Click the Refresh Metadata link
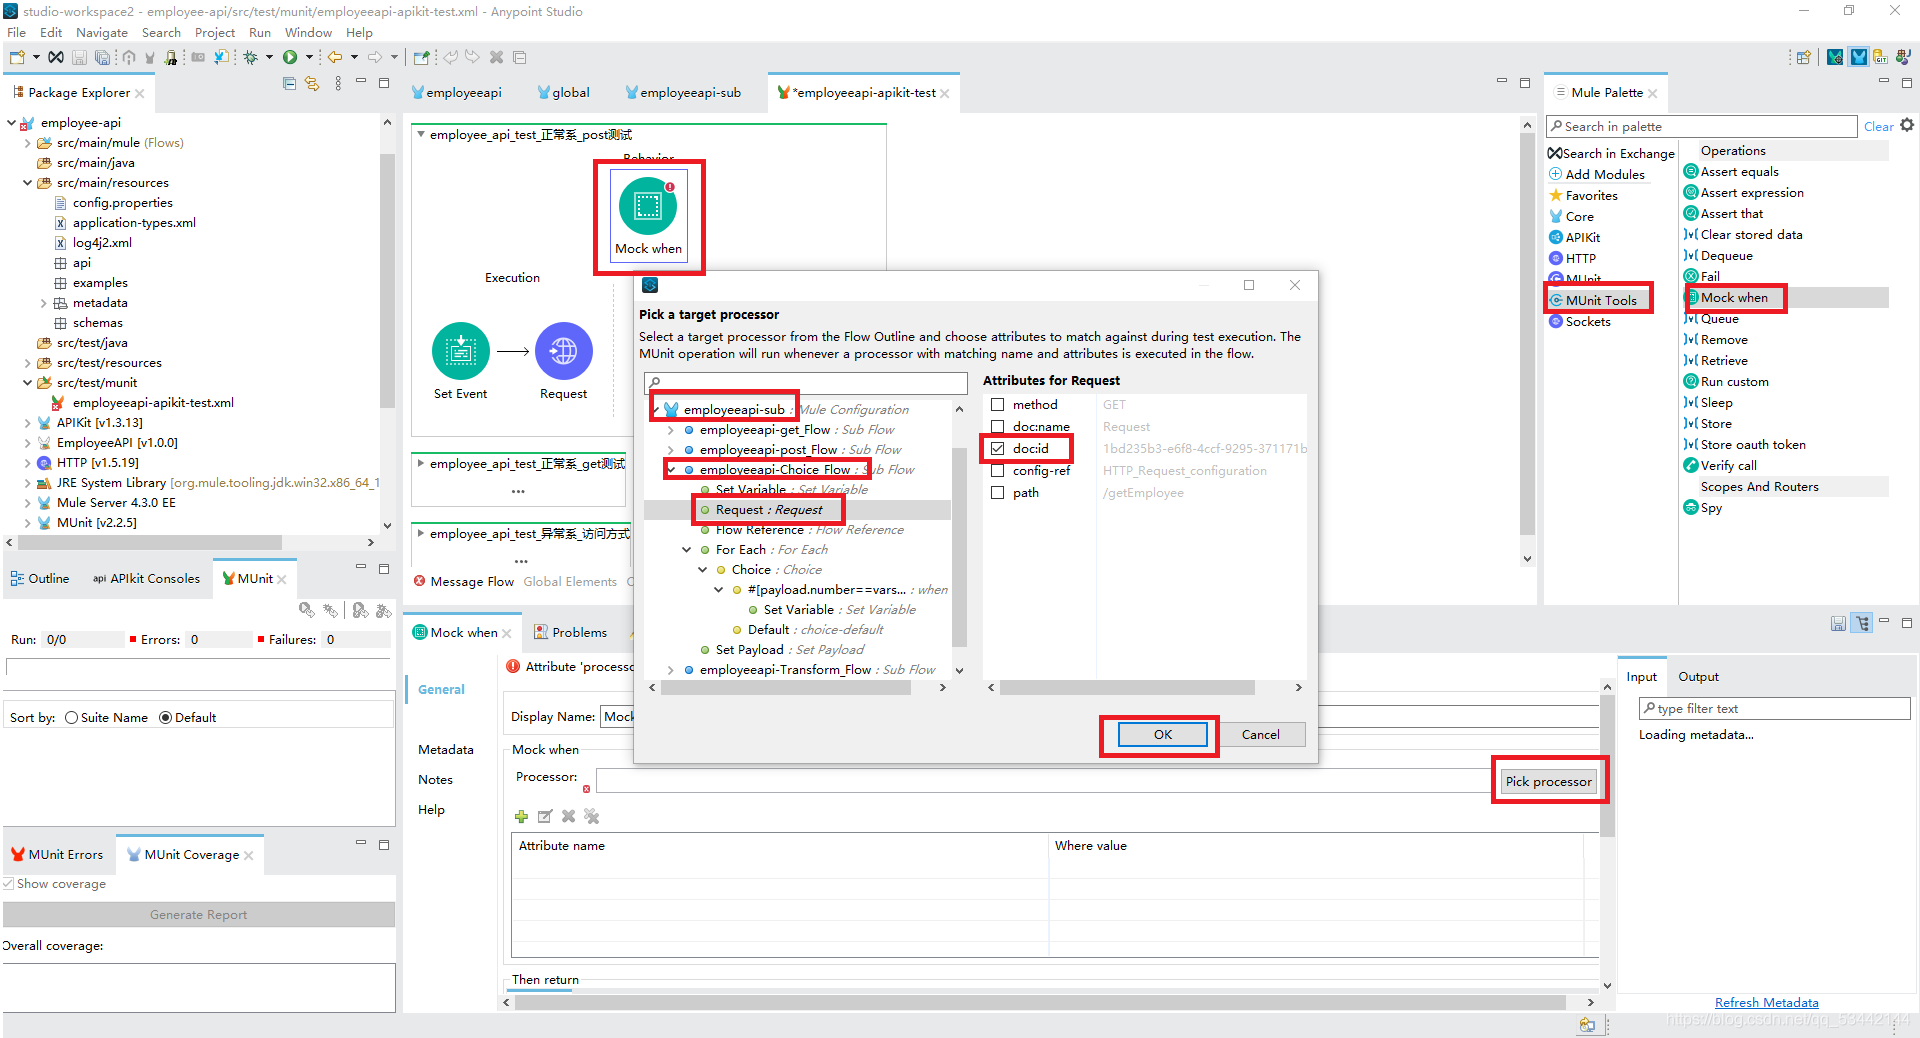The image size is (1920, 1038). pyautogui.click(x=1766, y=1002)
